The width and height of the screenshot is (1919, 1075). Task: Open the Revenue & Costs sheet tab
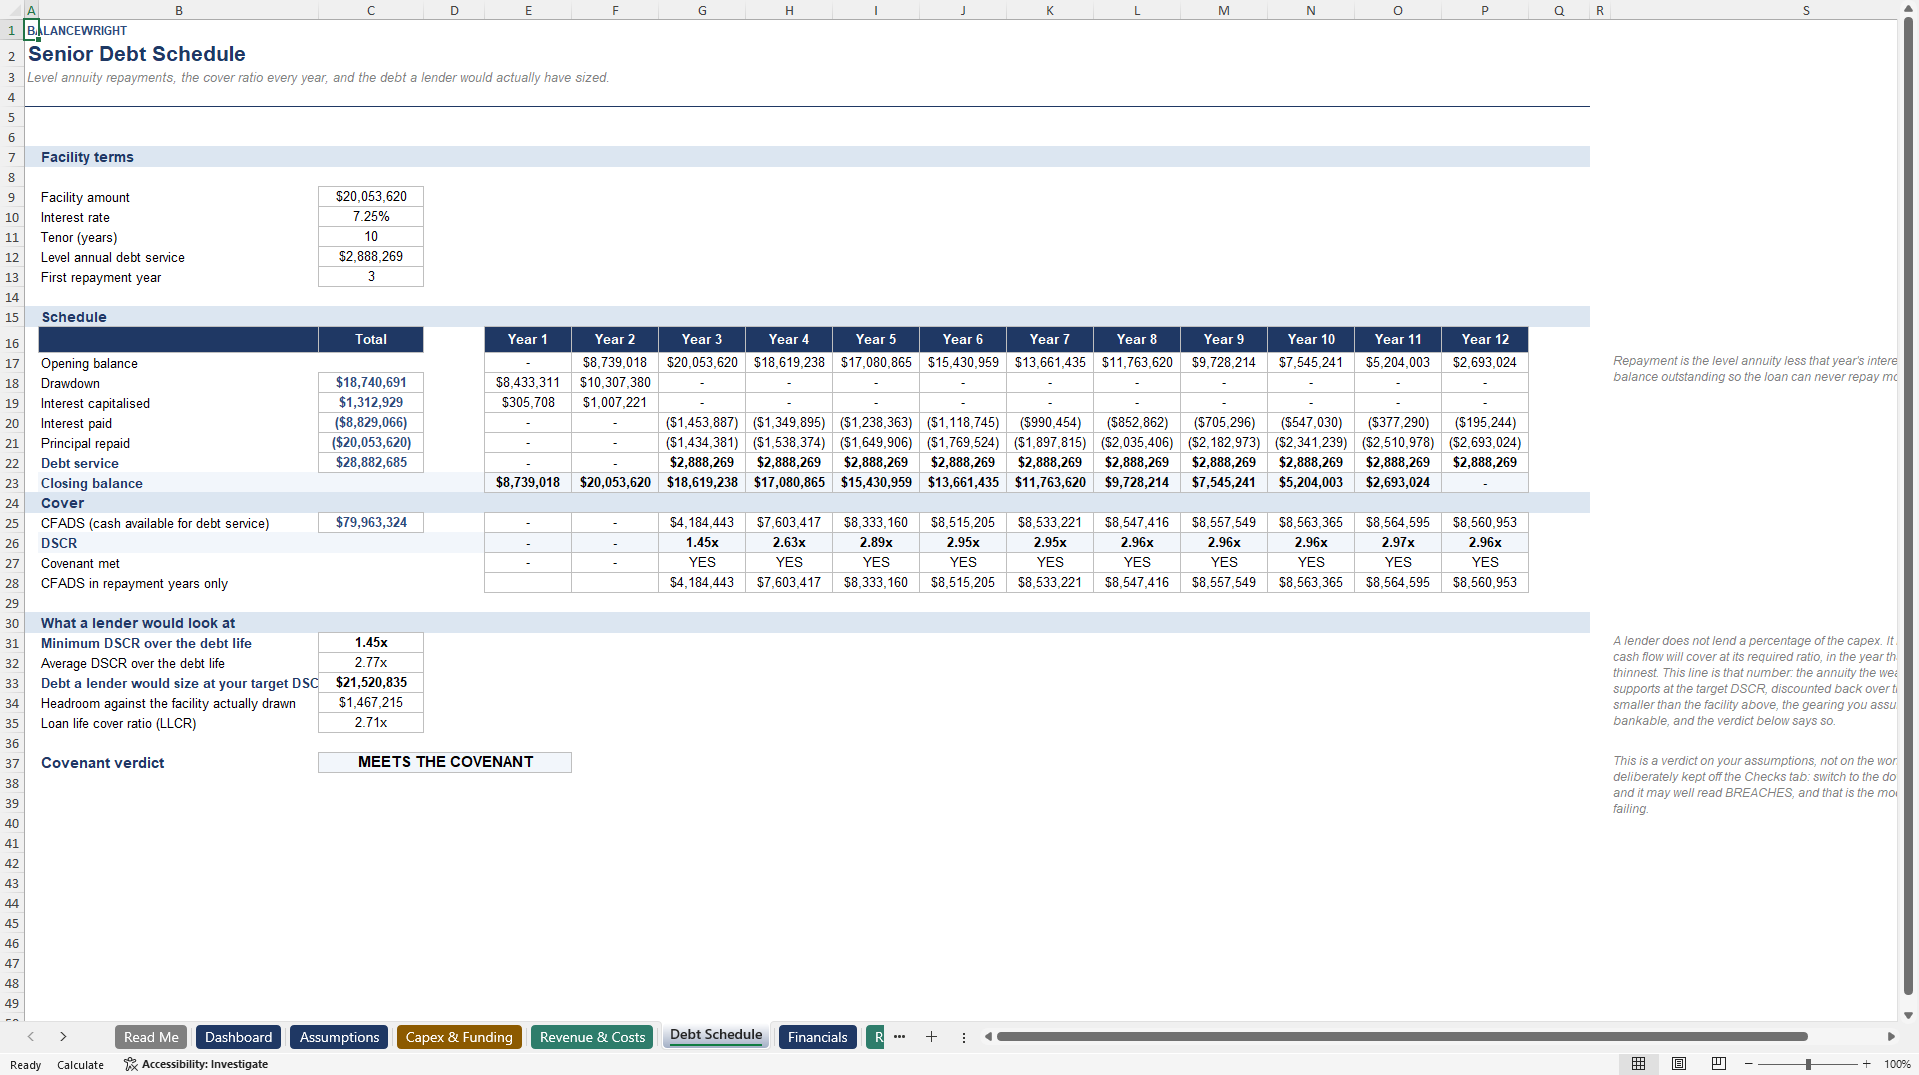click(x=592, y=1037)
